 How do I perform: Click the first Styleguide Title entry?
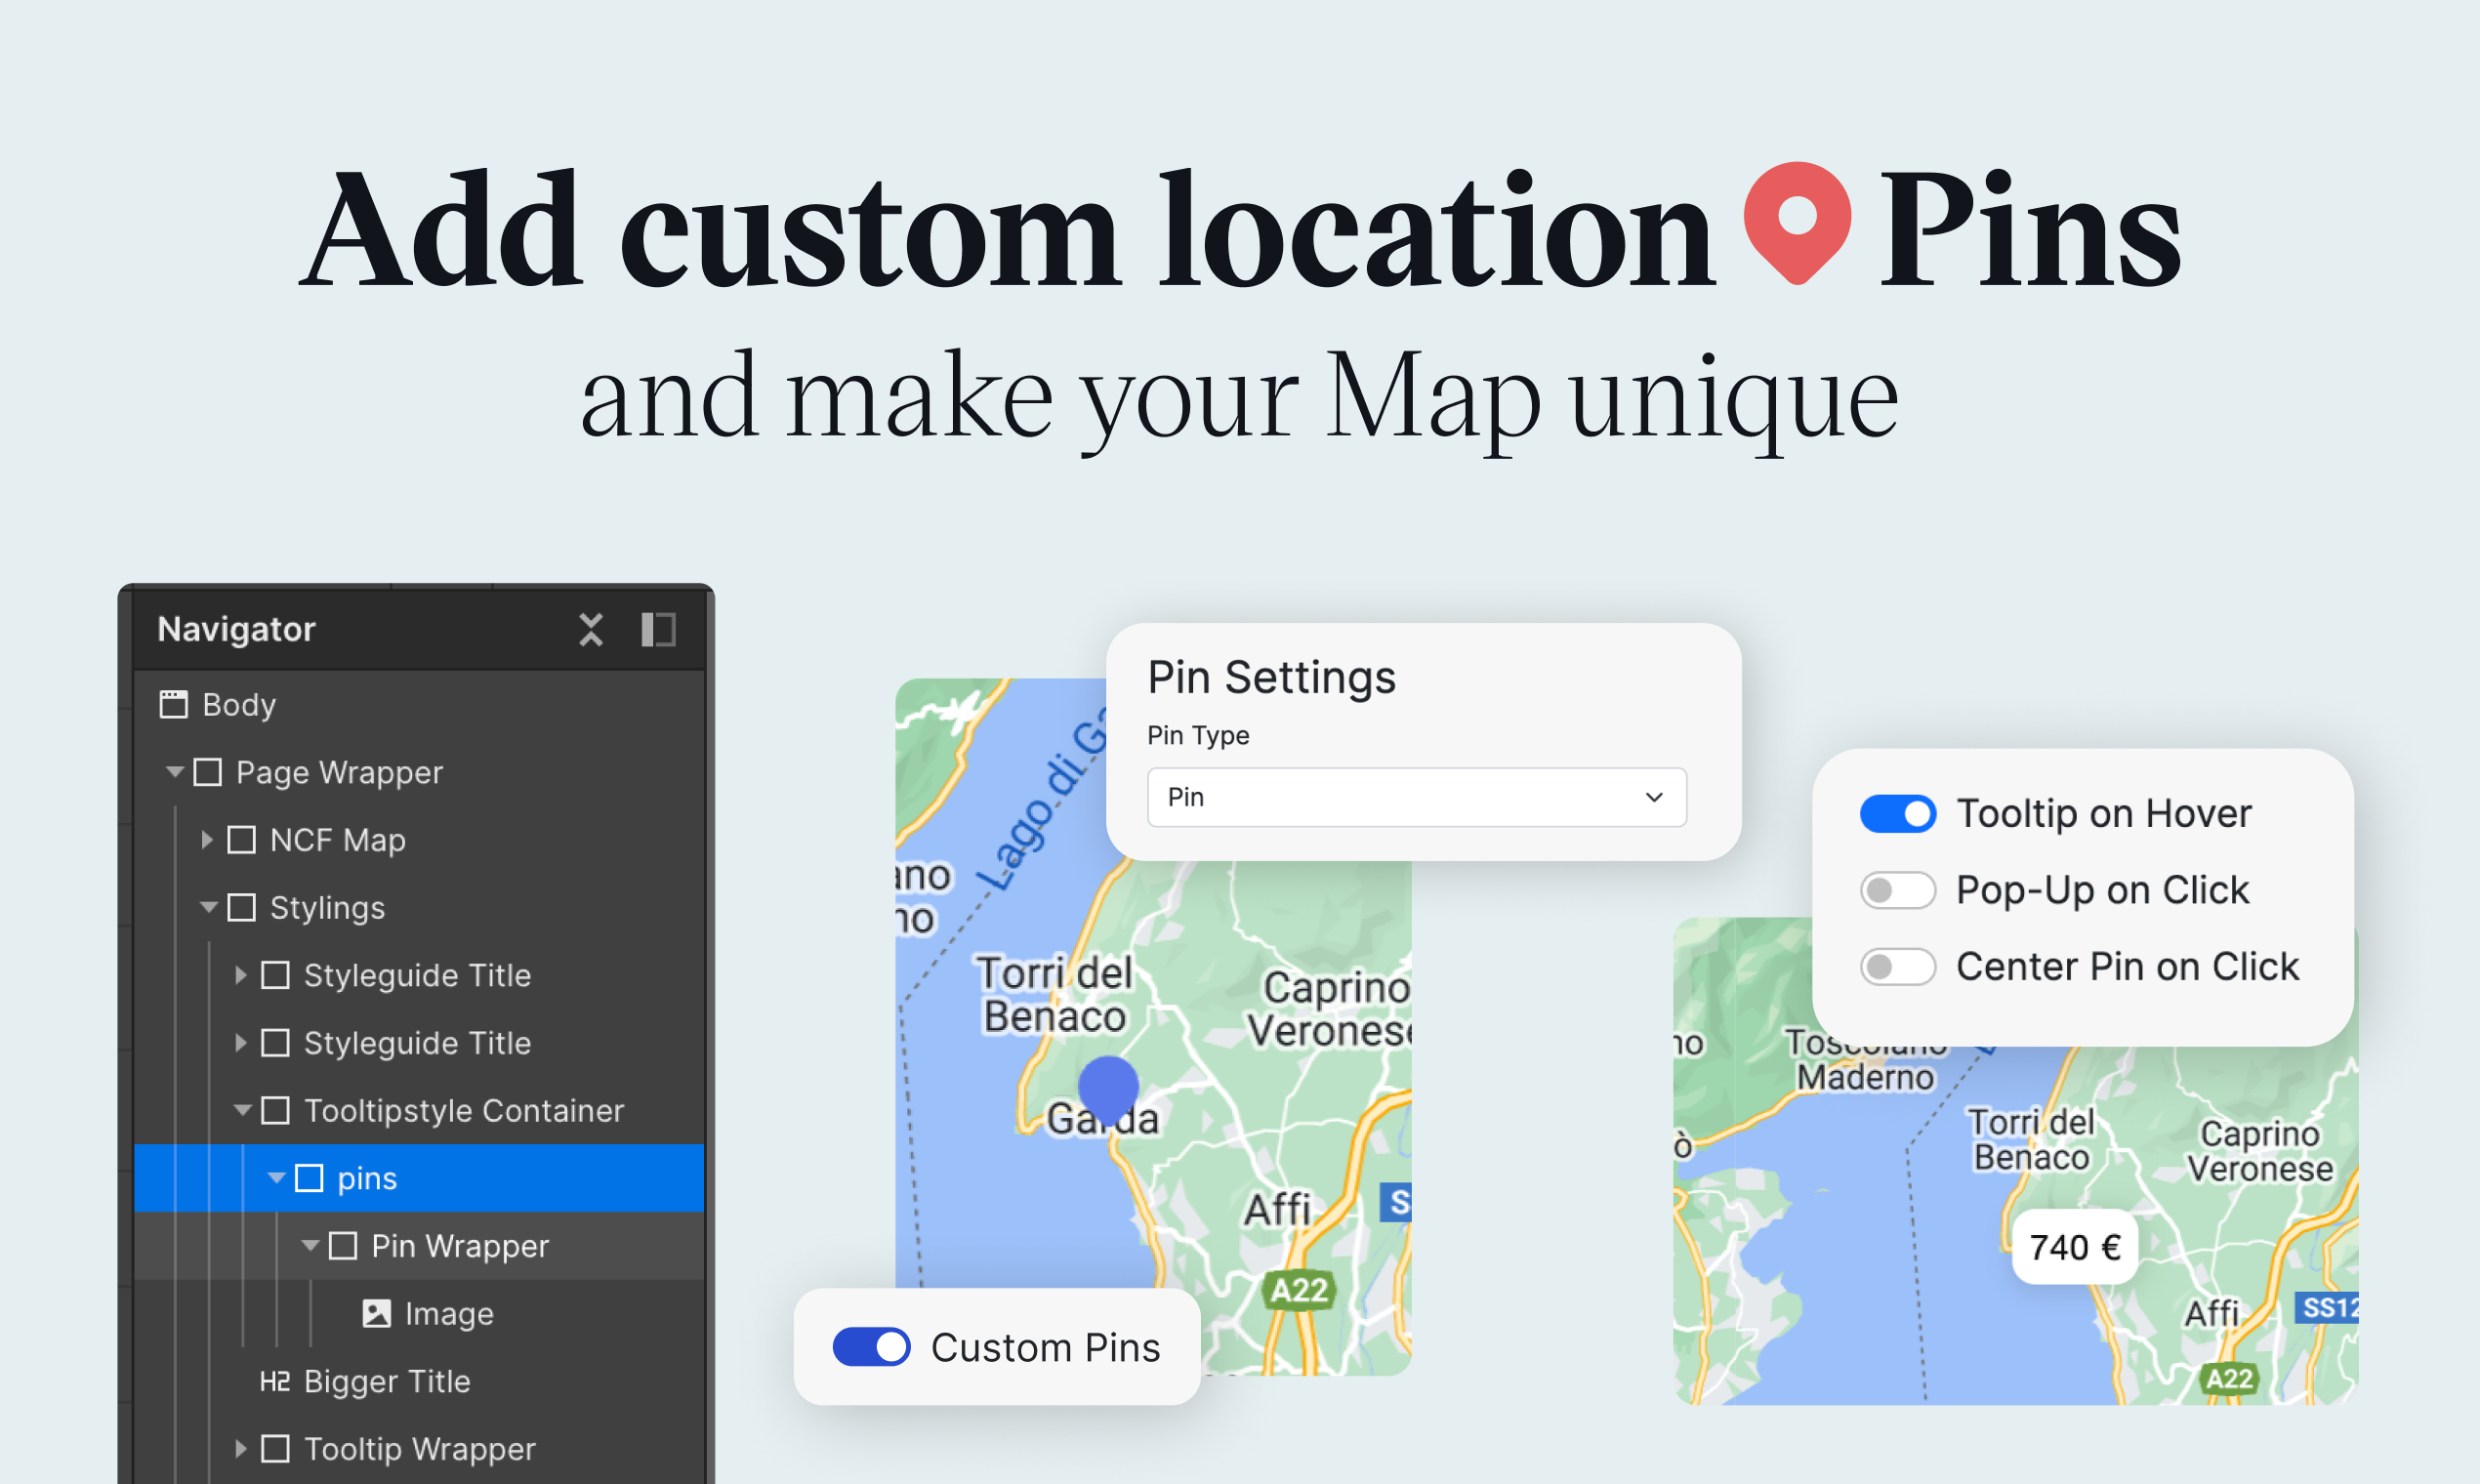click(417, 975)
